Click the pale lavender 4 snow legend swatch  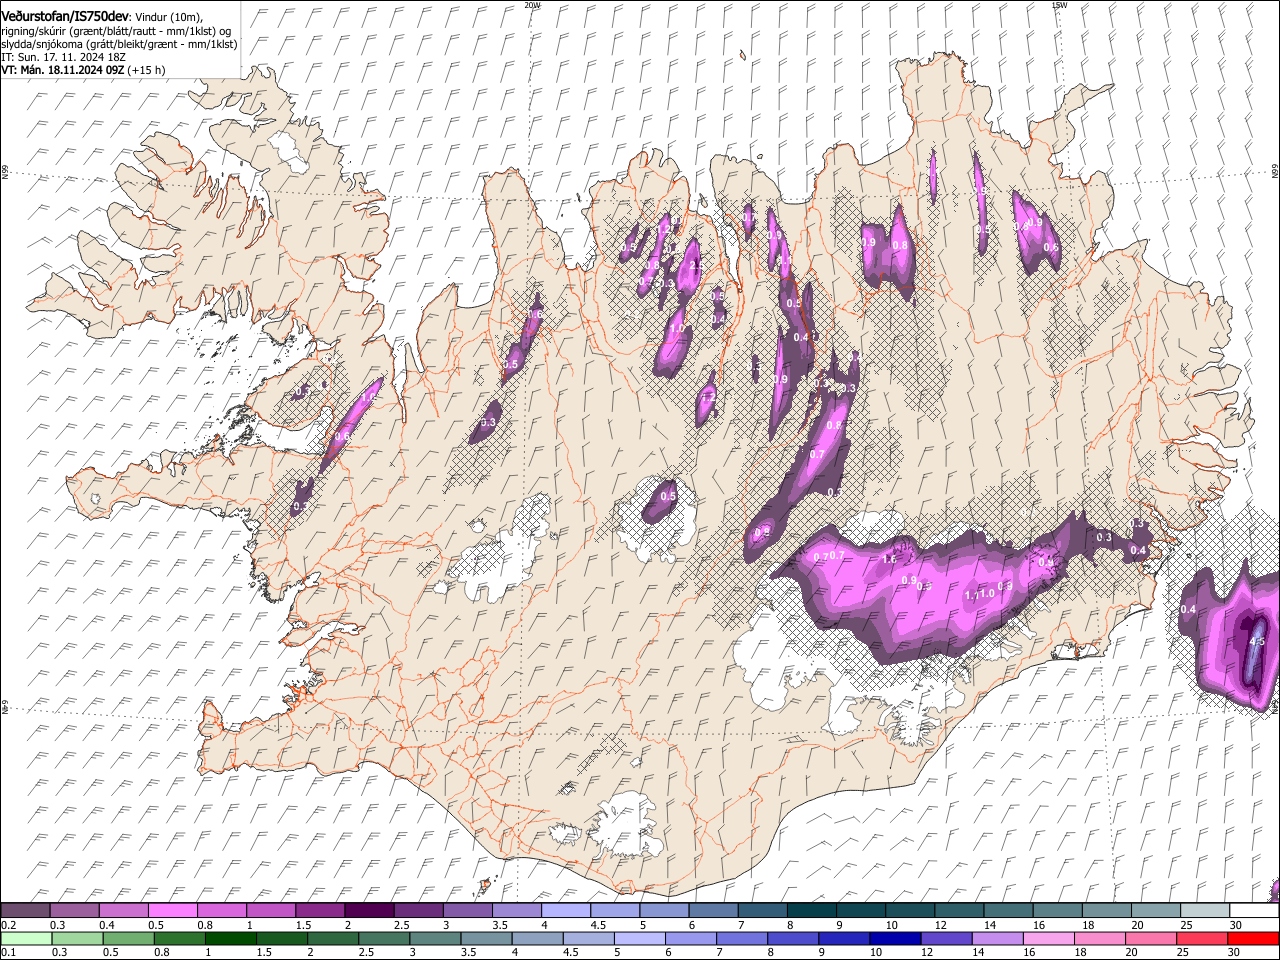[566, 911]
